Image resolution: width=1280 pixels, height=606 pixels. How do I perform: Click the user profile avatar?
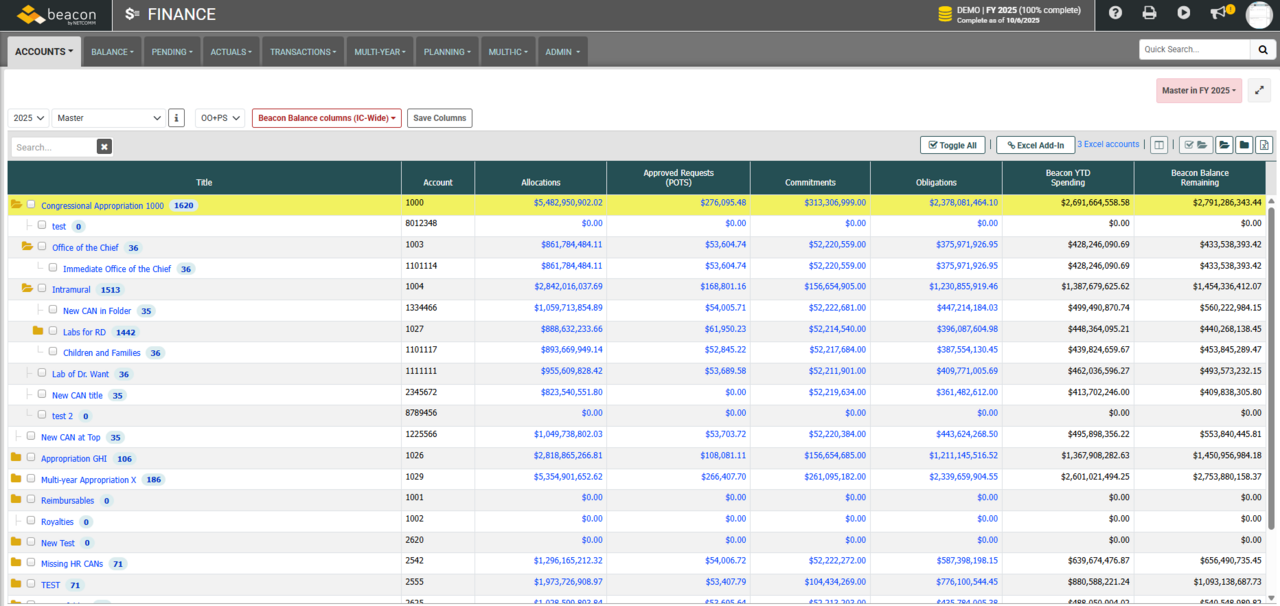coord(1258,14)
